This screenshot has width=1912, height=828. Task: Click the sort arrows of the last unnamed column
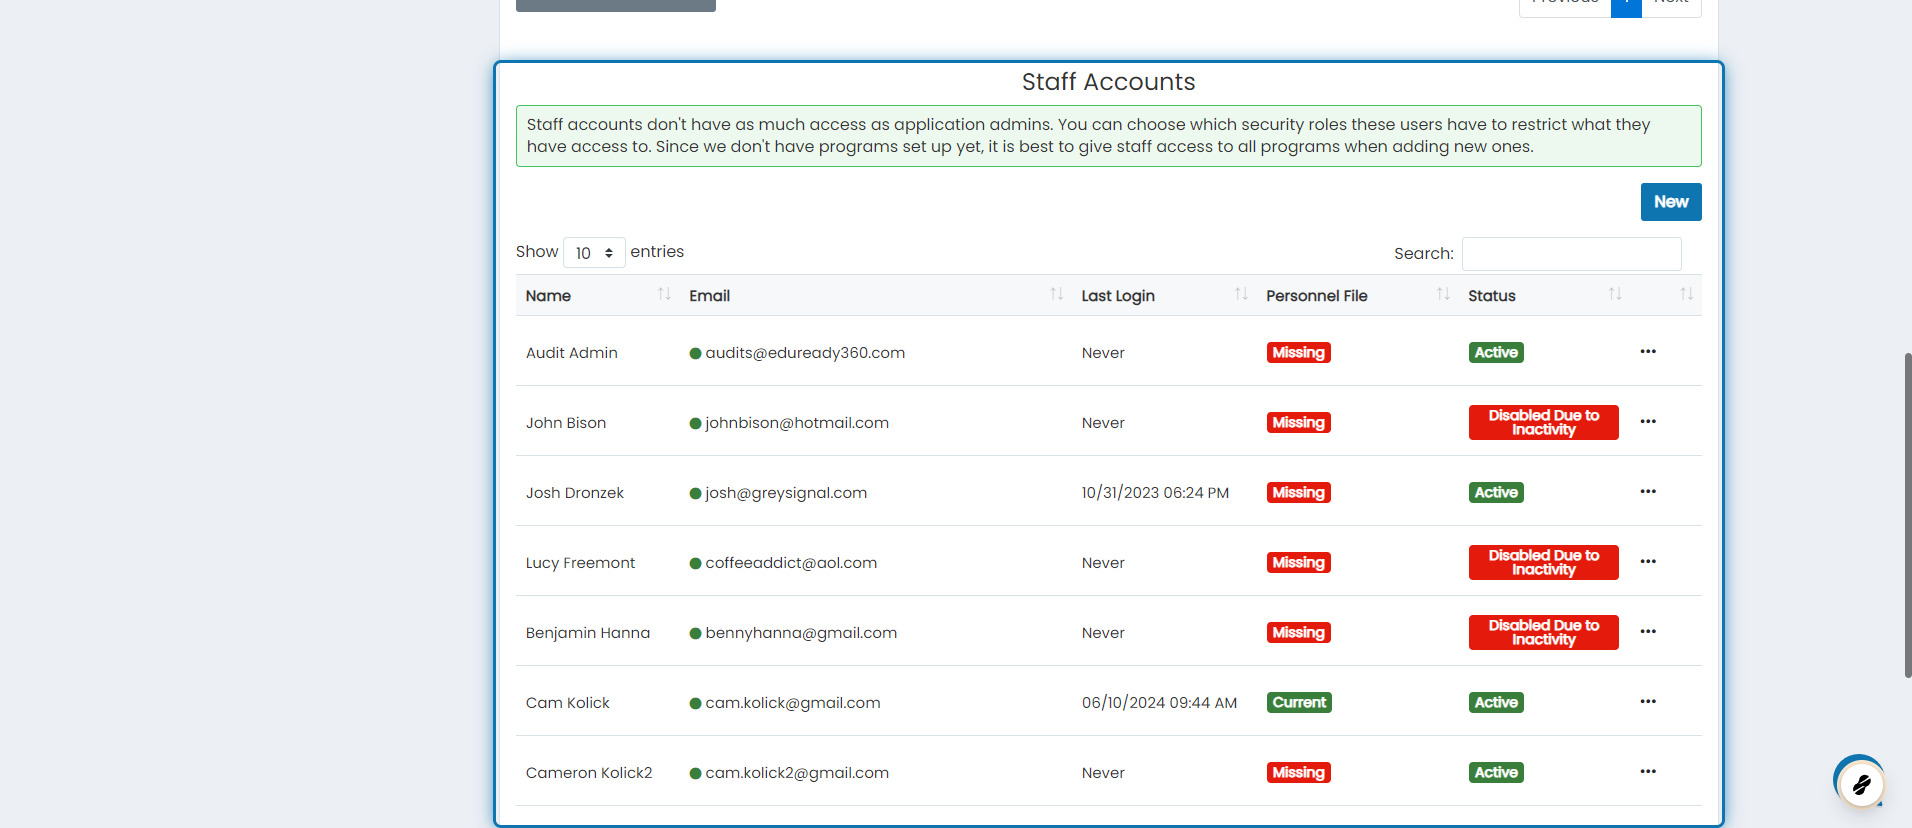click(1686, 294)
